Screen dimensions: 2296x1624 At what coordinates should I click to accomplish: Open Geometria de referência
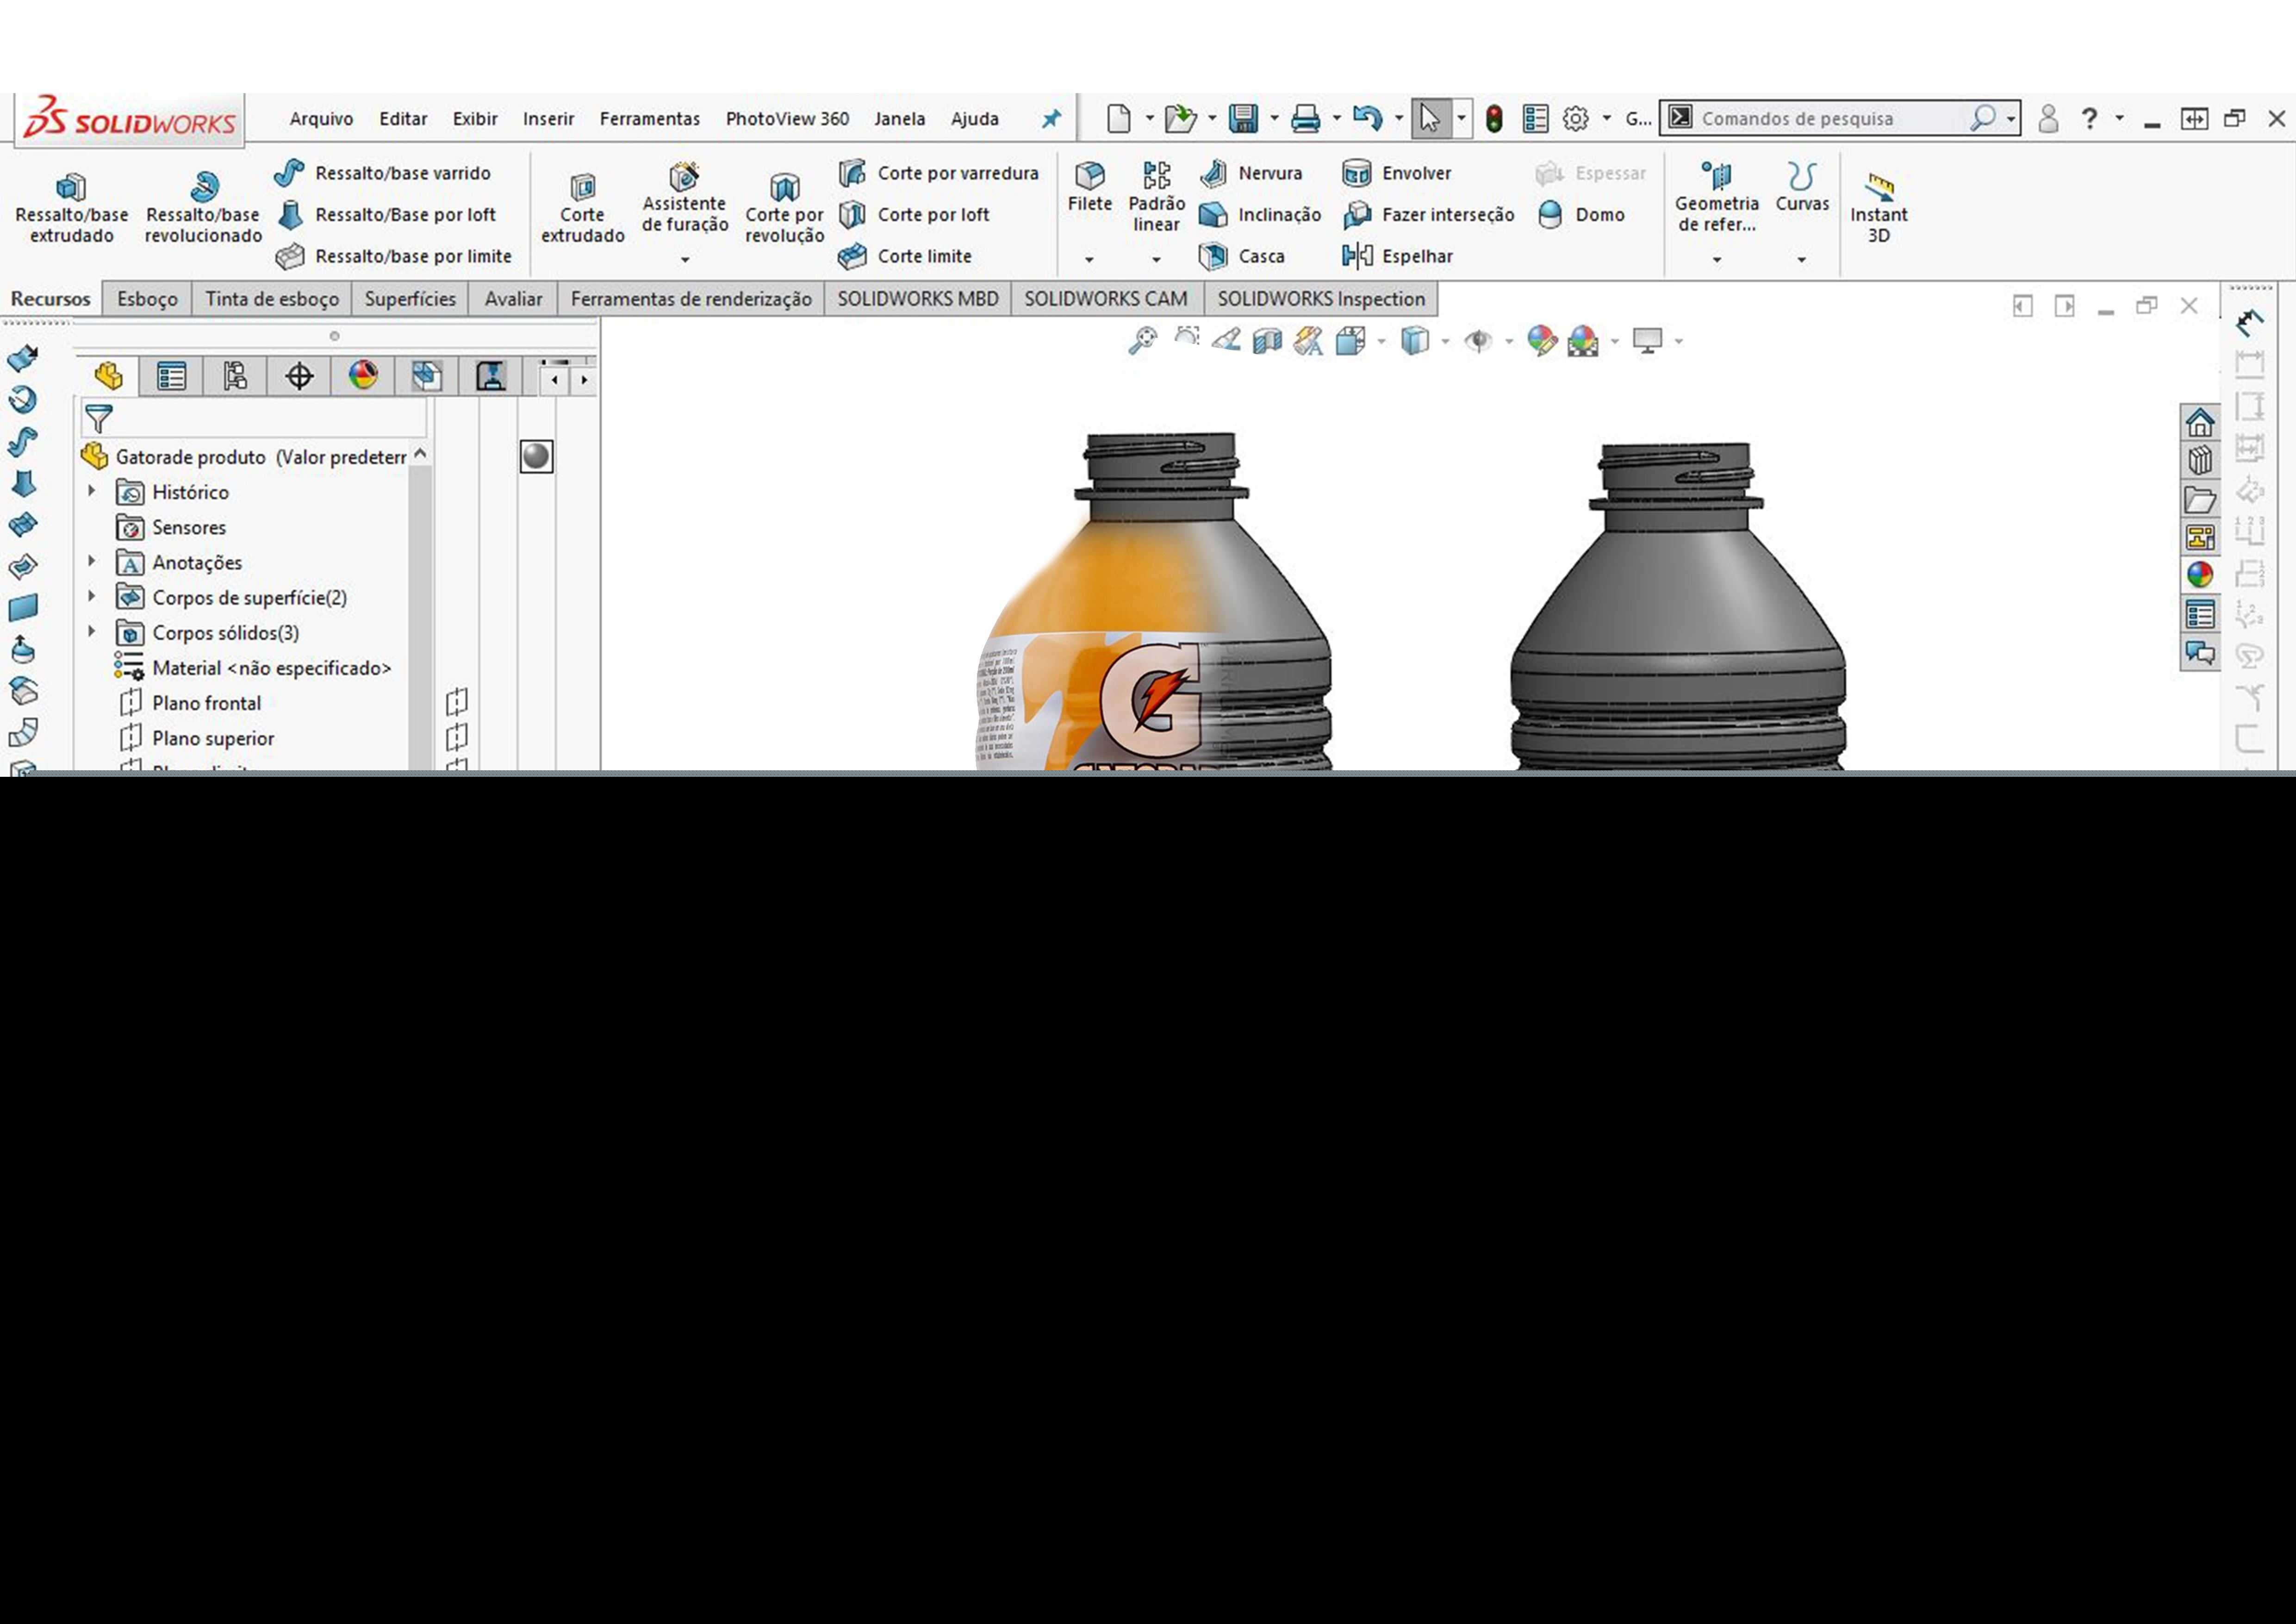click(1717, 197)
